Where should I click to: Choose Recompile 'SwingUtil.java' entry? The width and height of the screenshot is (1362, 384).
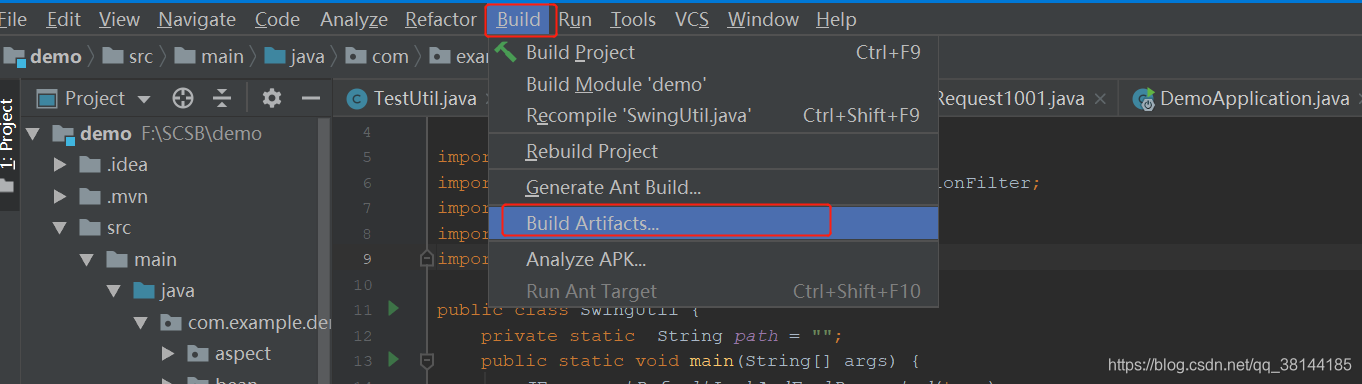click(x=713, y=116)
